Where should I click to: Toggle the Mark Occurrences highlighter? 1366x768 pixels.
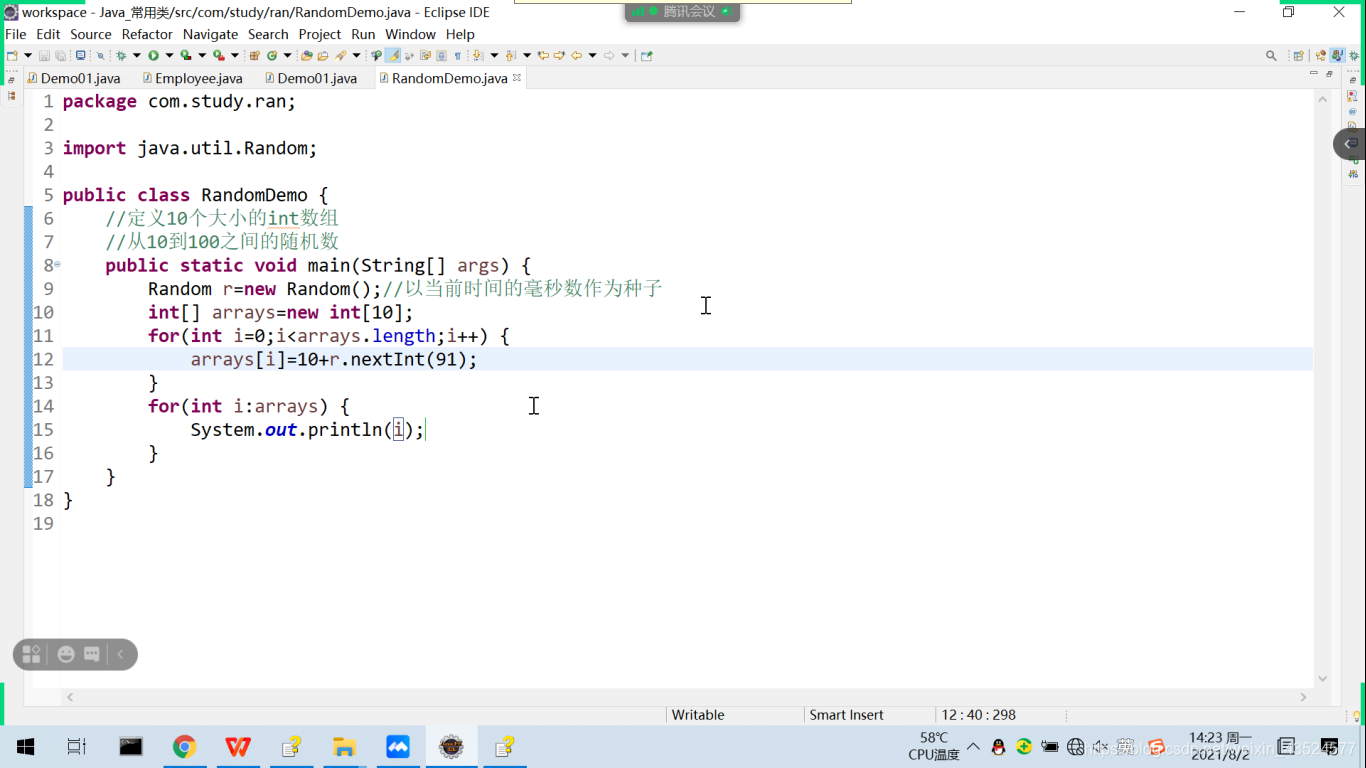(393, 55)
